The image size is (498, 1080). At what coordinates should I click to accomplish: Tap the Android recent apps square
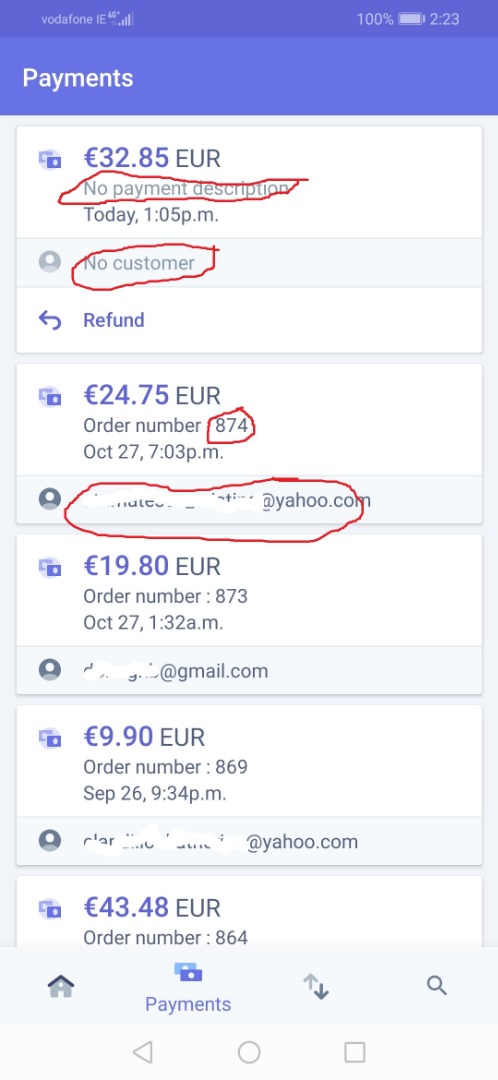pos(355,1052)
